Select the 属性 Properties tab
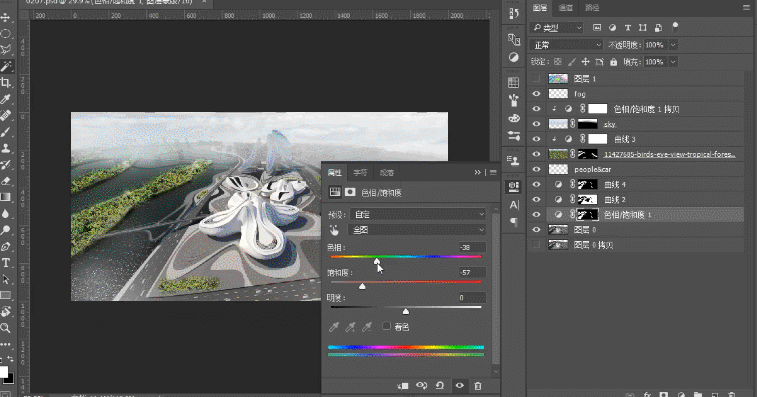The height and width of the screenshot is (397, 757). [x=334, y=172]
